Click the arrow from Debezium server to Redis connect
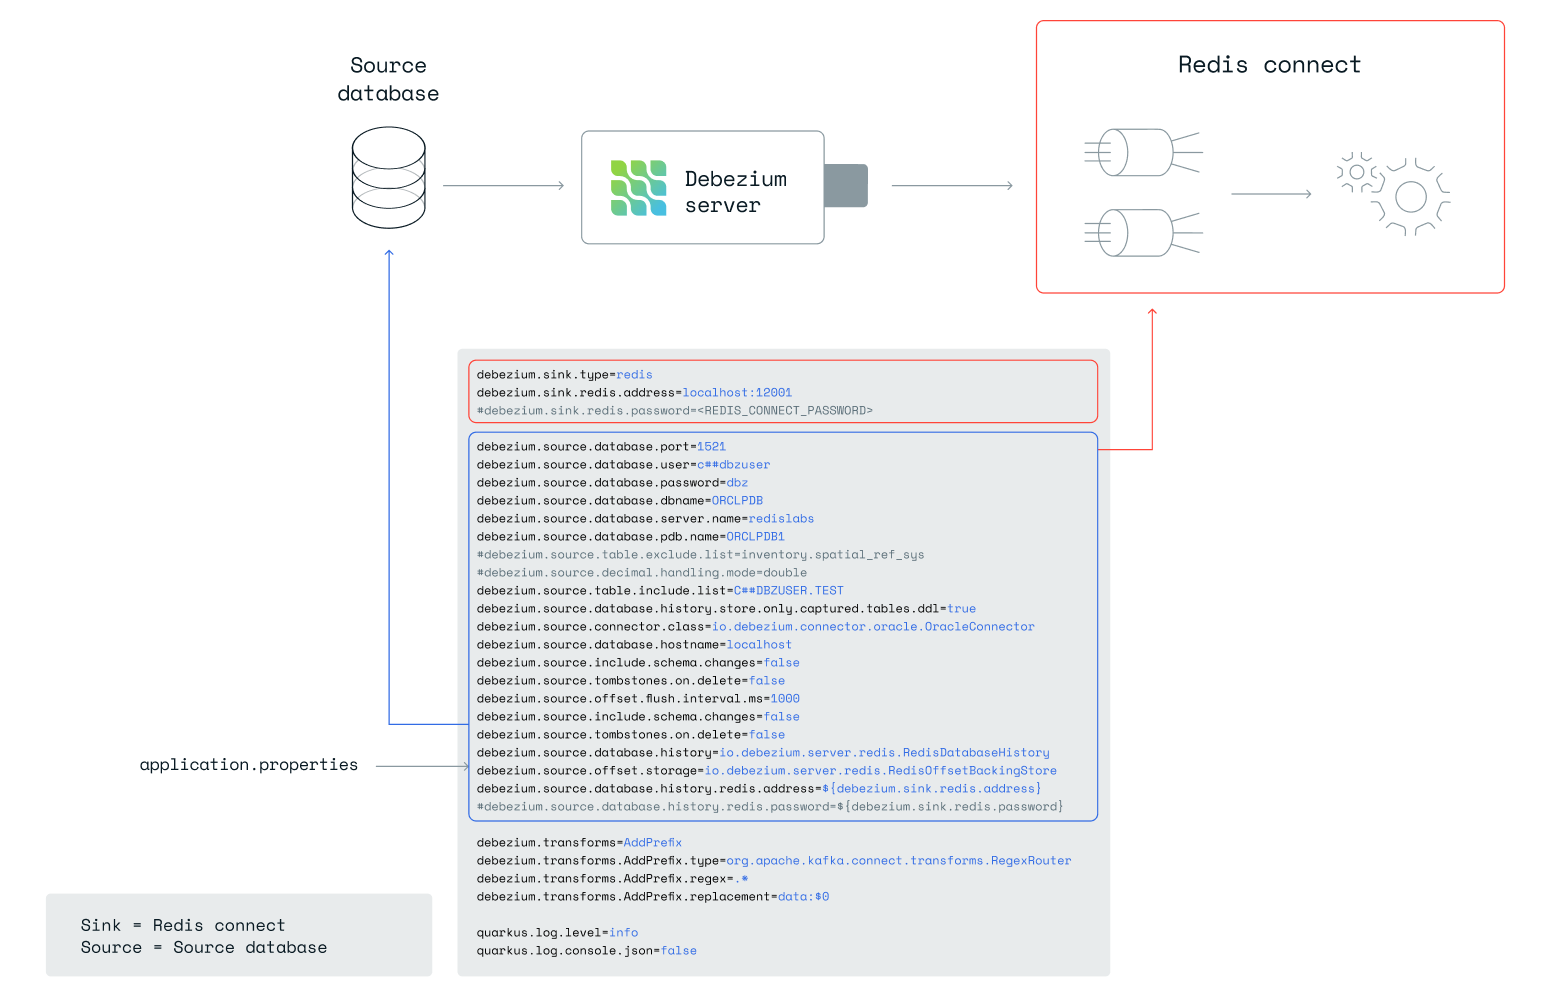The image size is (1549, 996). pos(952,185)
